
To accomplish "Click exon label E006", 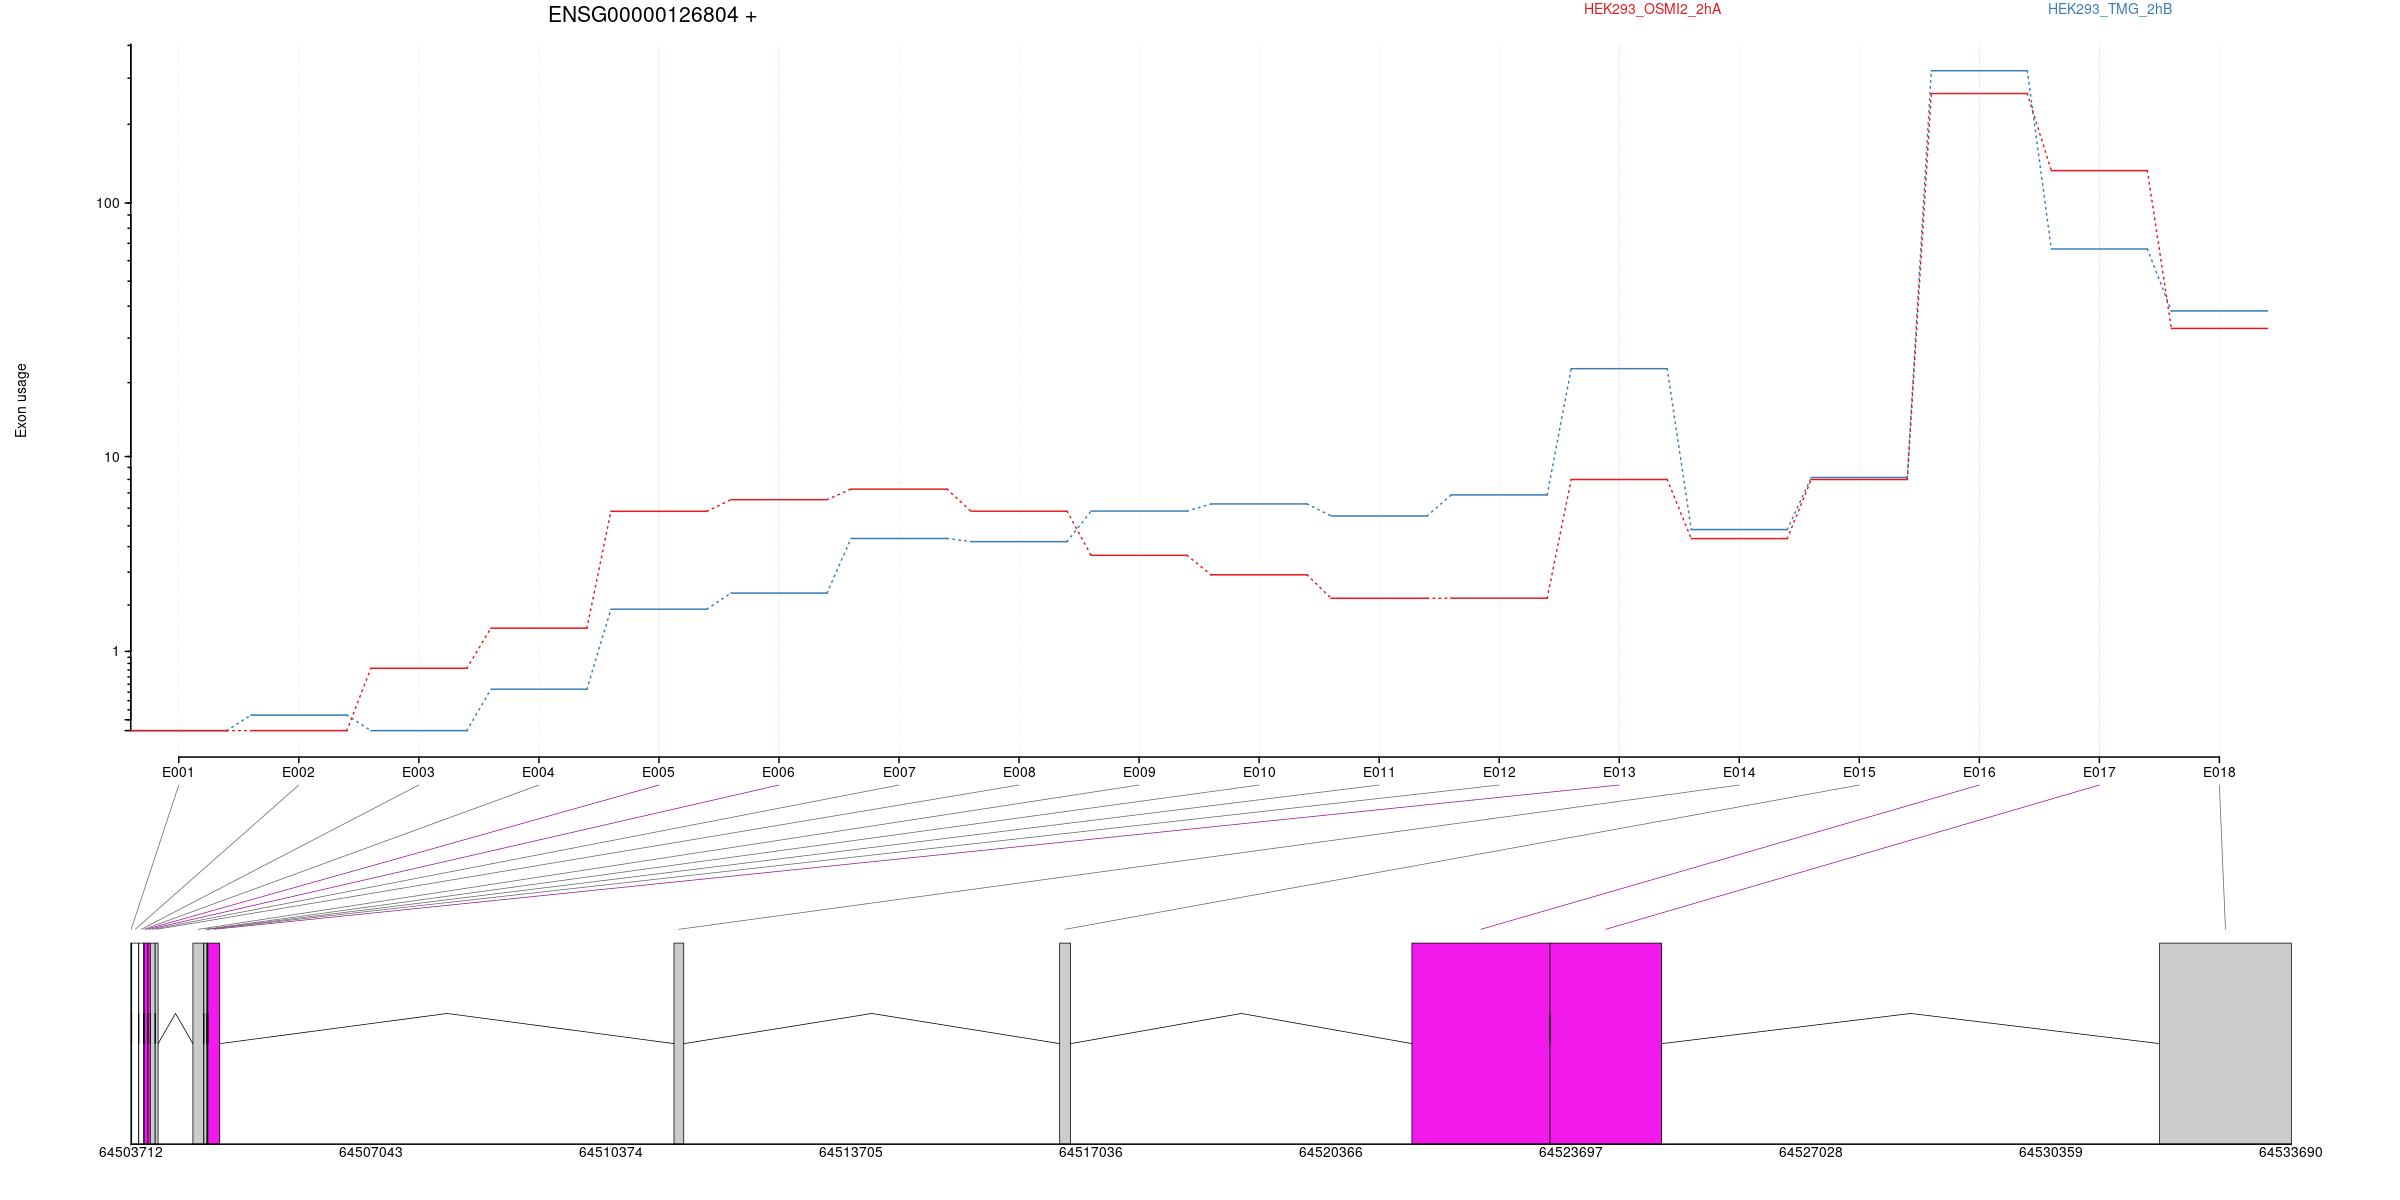I will point(778,772).
